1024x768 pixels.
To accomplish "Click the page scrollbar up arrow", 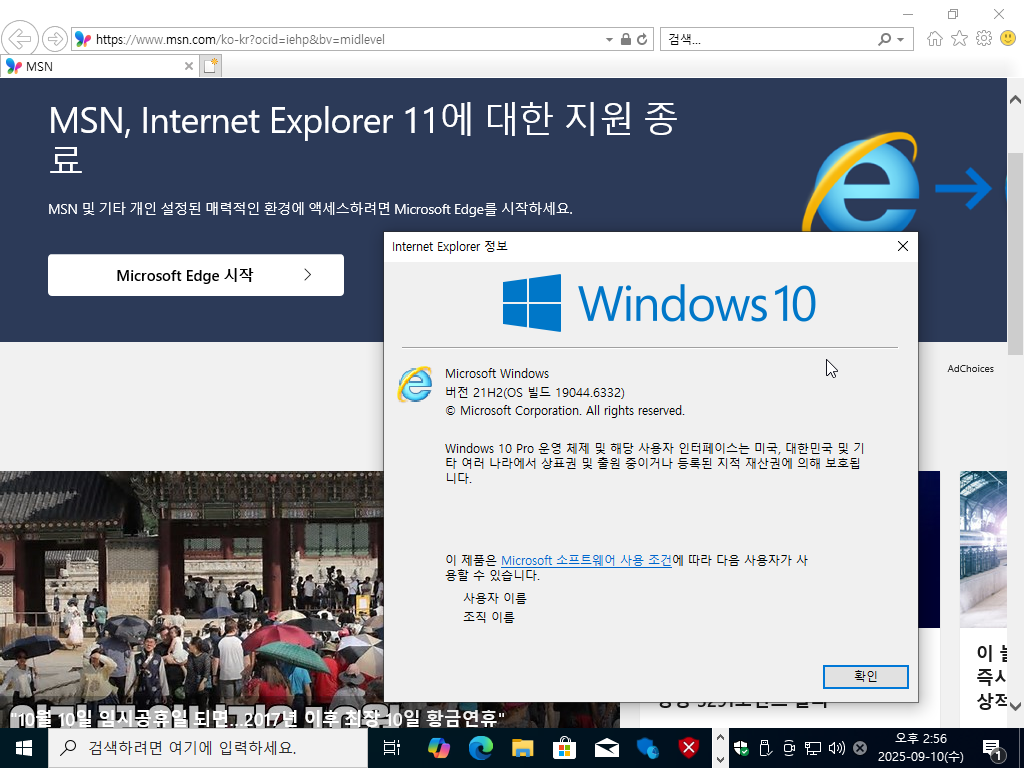I will tap(1016, 100).
